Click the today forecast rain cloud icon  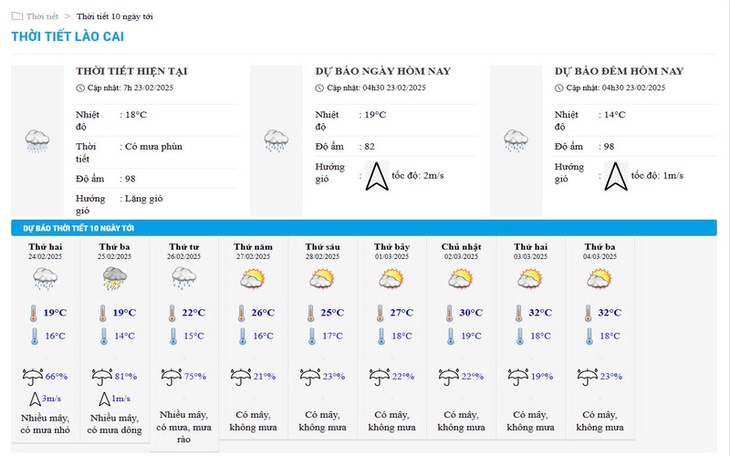(277, 141)
